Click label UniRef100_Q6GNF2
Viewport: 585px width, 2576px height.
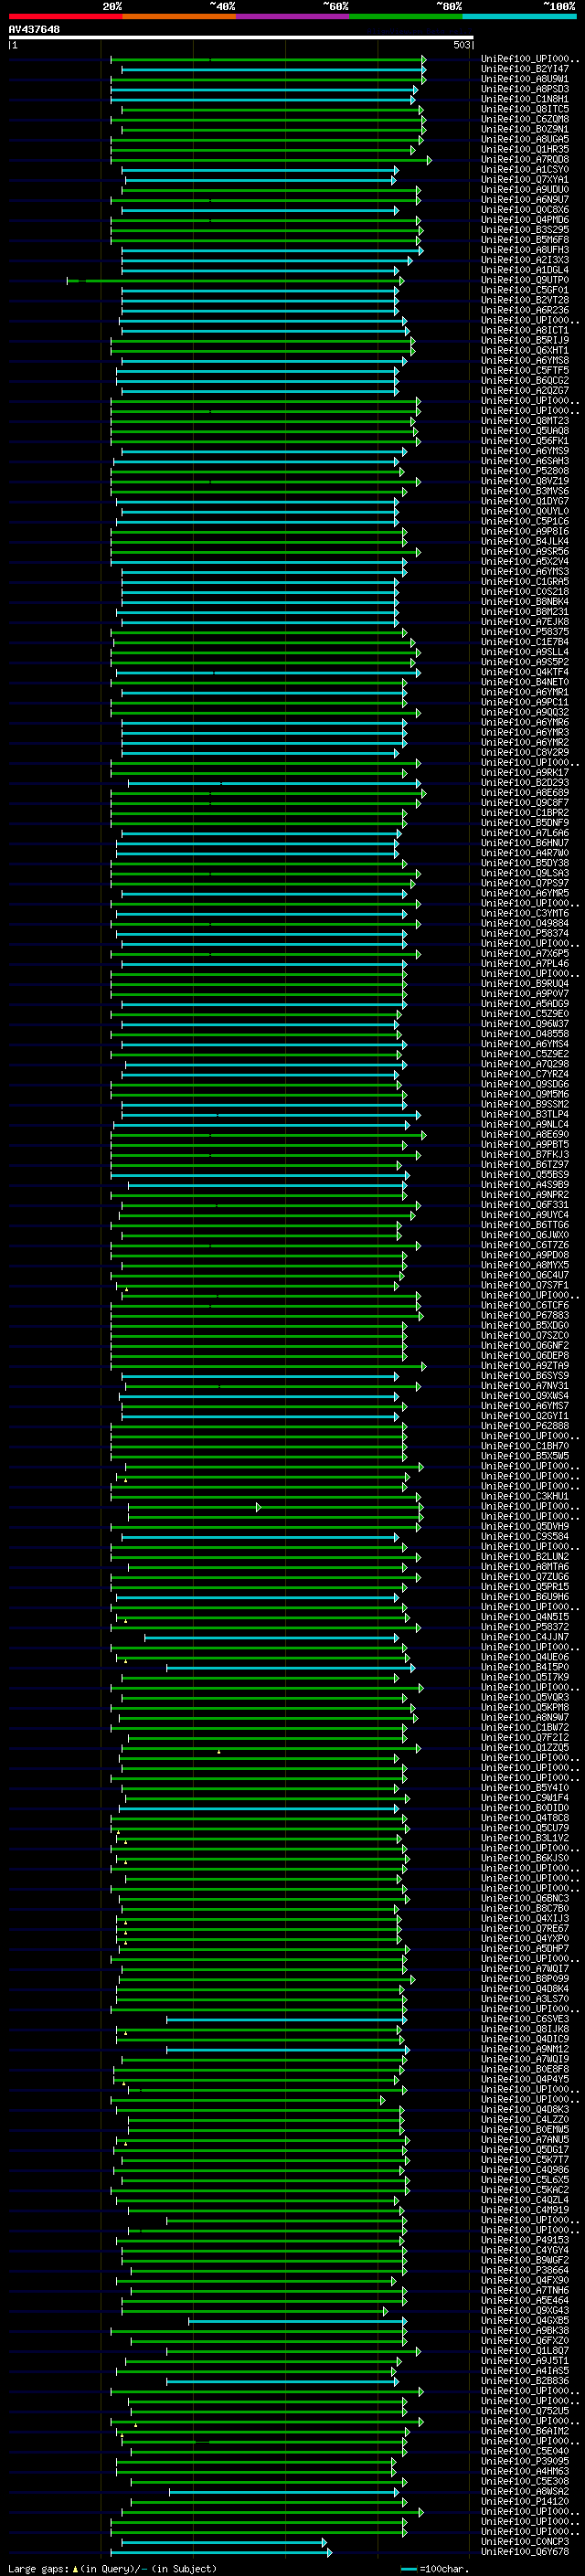[x=524, y=1345]
